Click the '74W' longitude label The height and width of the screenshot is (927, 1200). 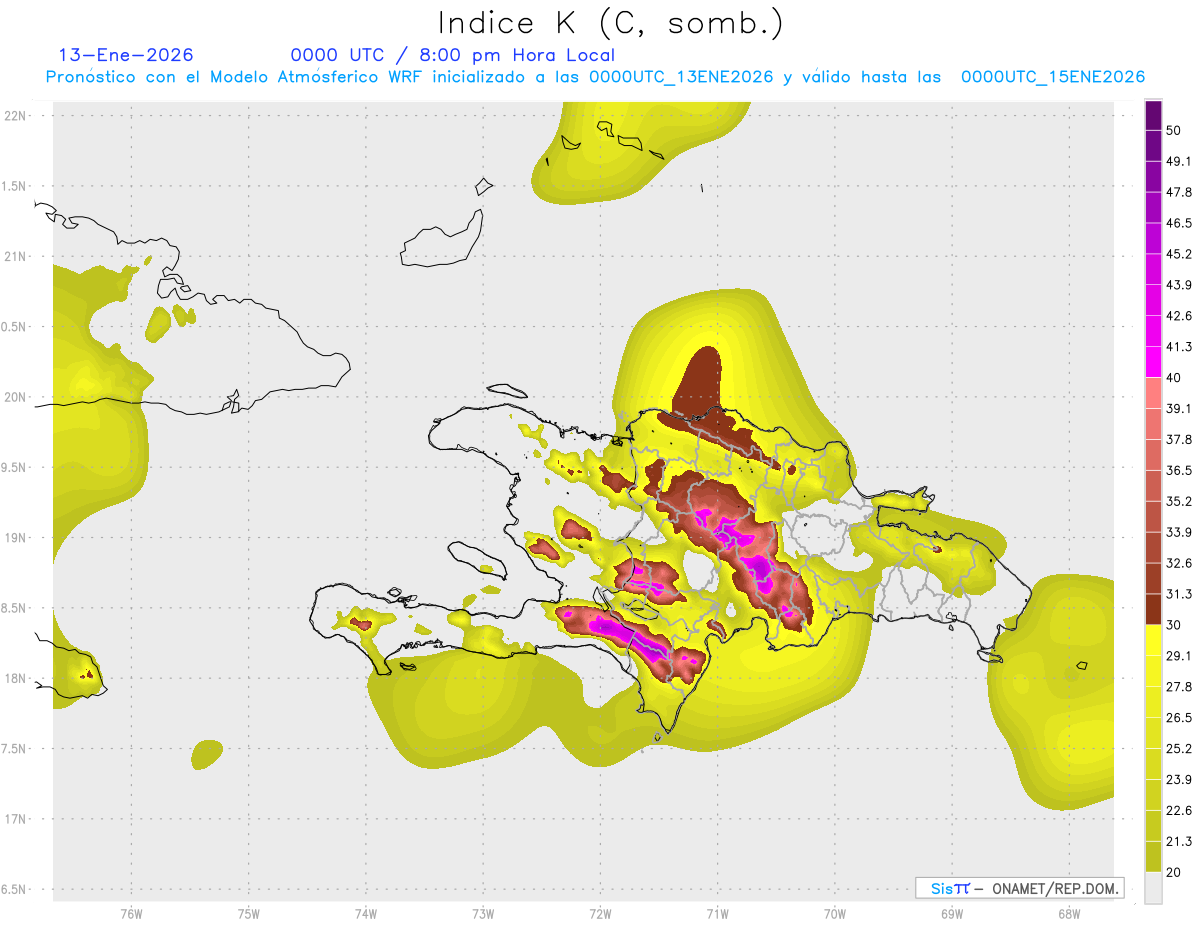[366, 913]
